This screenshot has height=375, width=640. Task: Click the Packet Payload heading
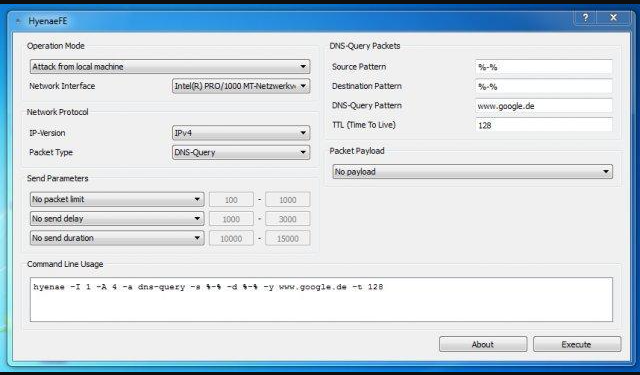357,151
